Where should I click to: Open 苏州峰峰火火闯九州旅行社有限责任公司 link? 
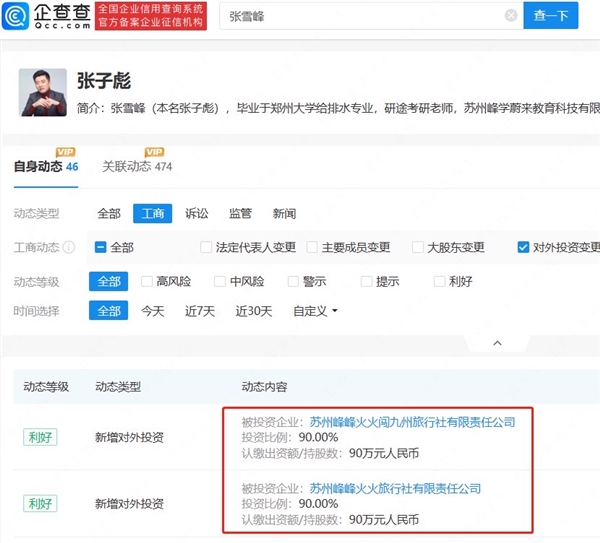pyautogui.click(x=412, y=422)
